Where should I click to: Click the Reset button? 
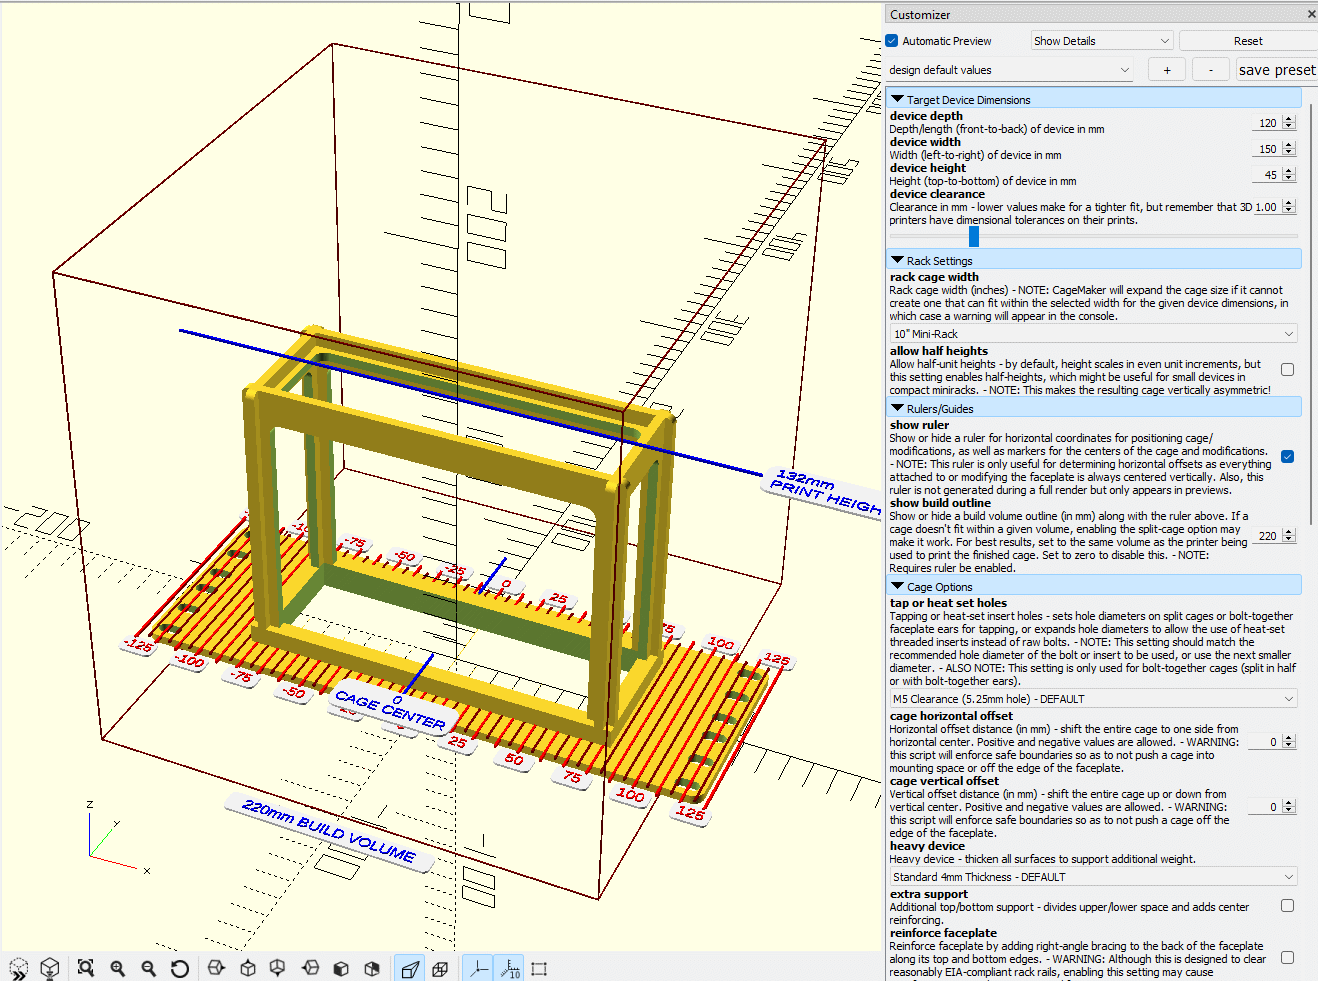pyautogui.click(x=1248, y=41)
